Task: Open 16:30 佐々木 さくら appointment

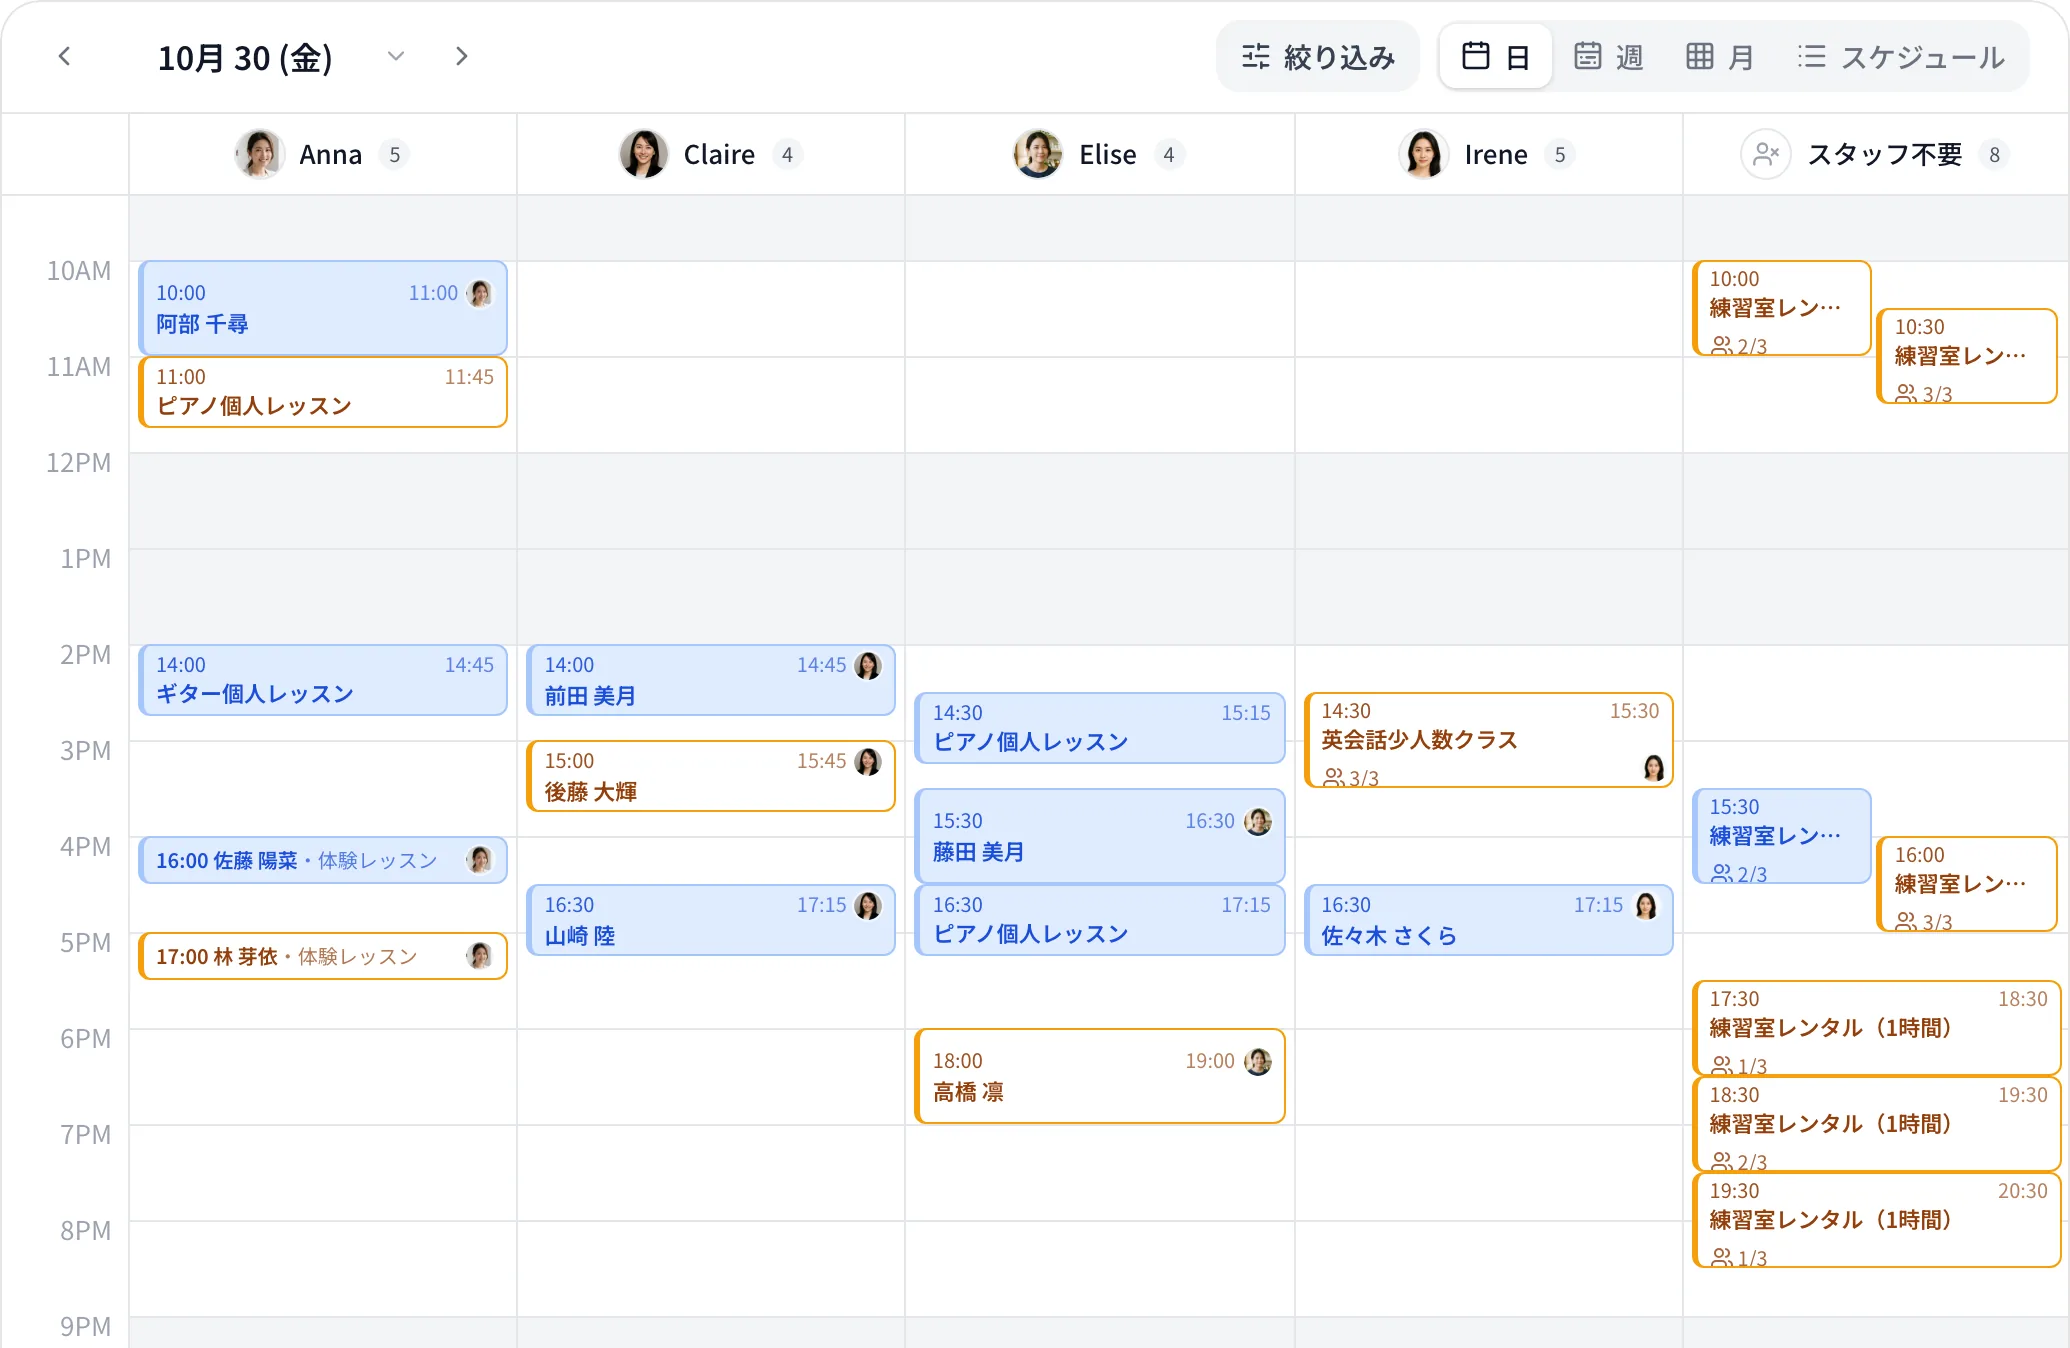Action: point(1489,920)
